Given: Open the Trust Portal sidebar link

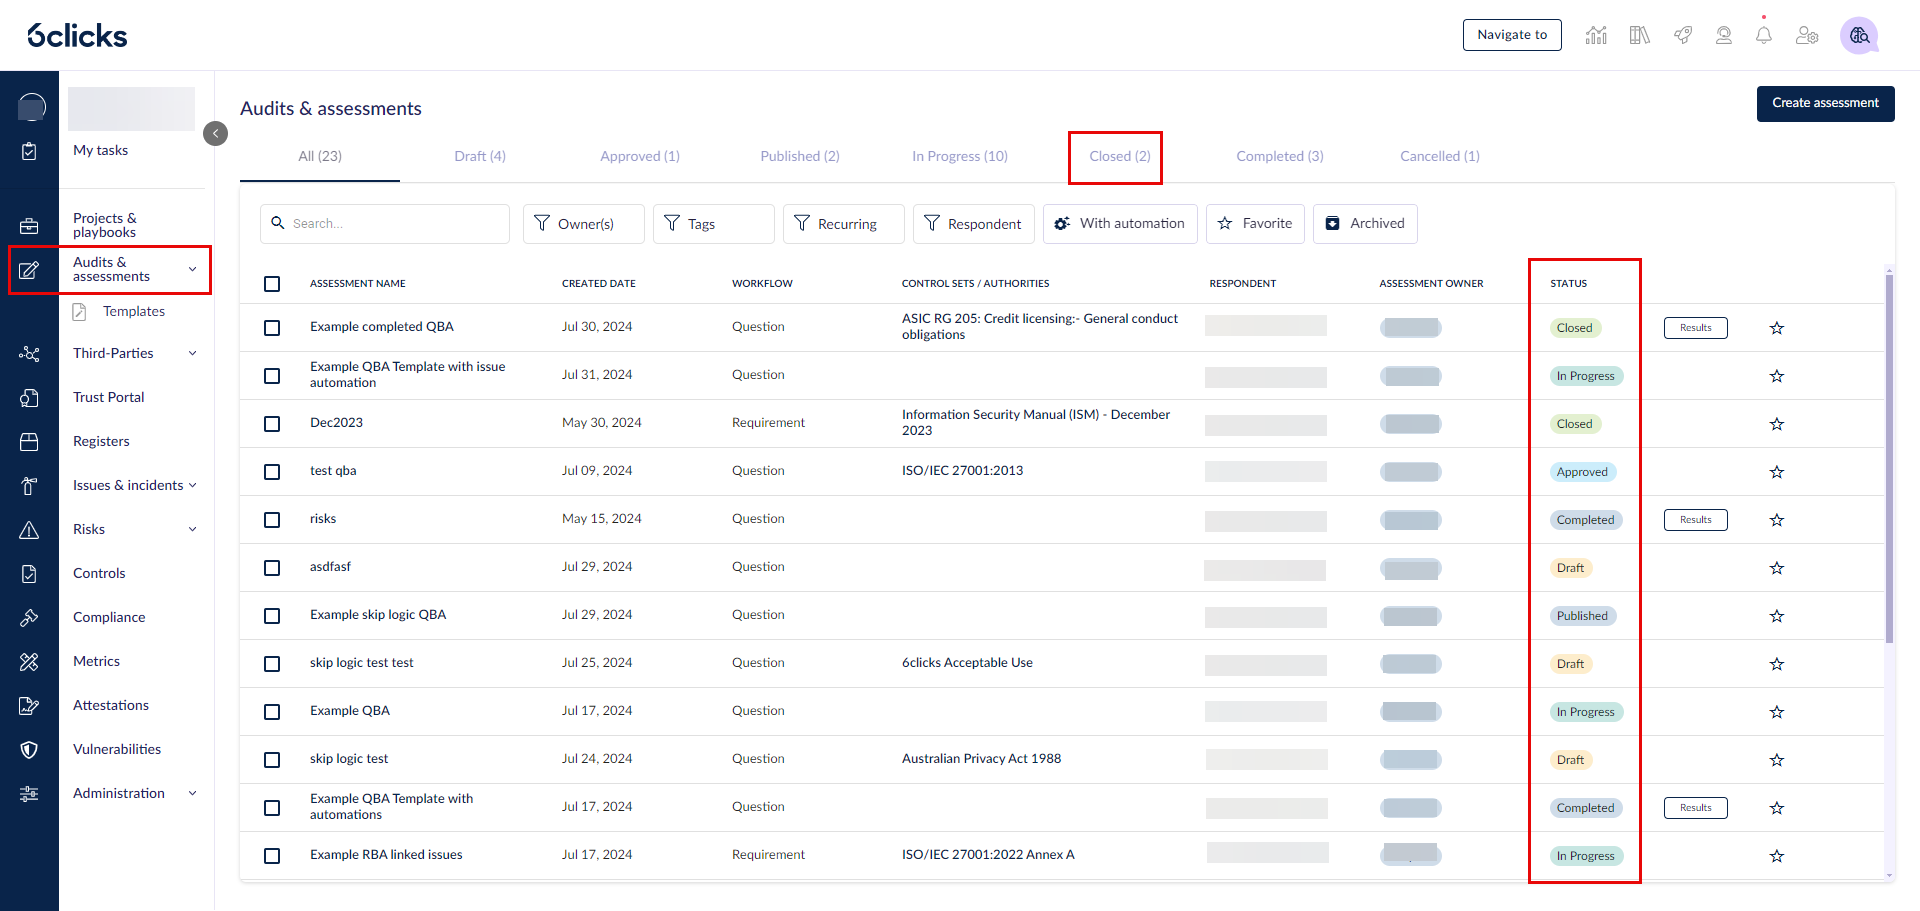Looking at the screenshot, I should (109, 398).
